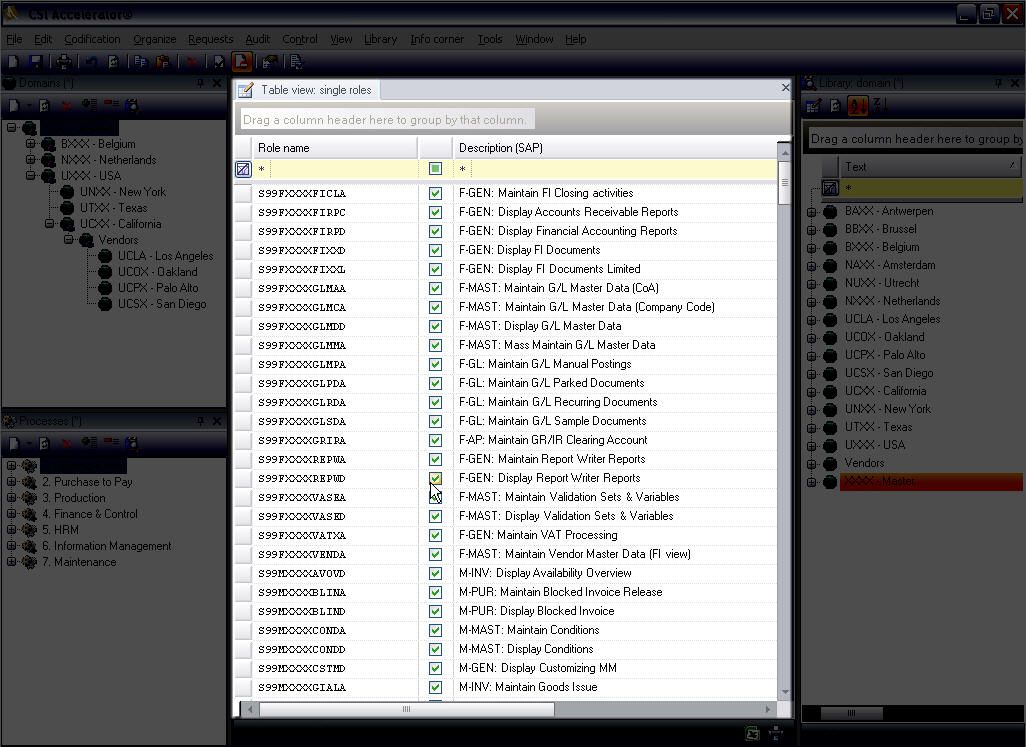The image size is (1026, 747).
Task: Uncheck the checkbox for role S99FXXXXFICLA
Action: coord(435,194)
